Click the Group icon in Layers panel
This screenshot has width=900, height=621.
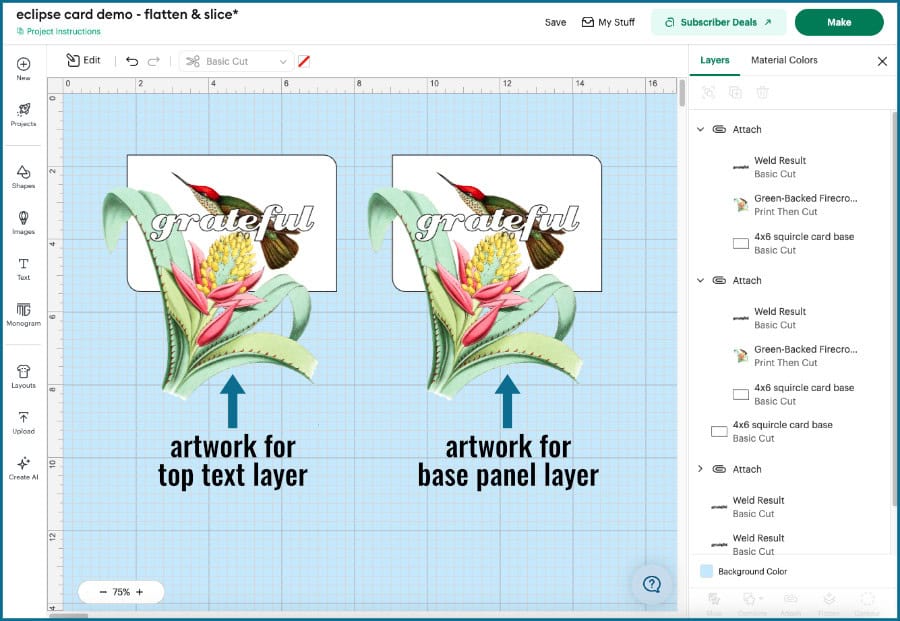(x=708, y=92)
